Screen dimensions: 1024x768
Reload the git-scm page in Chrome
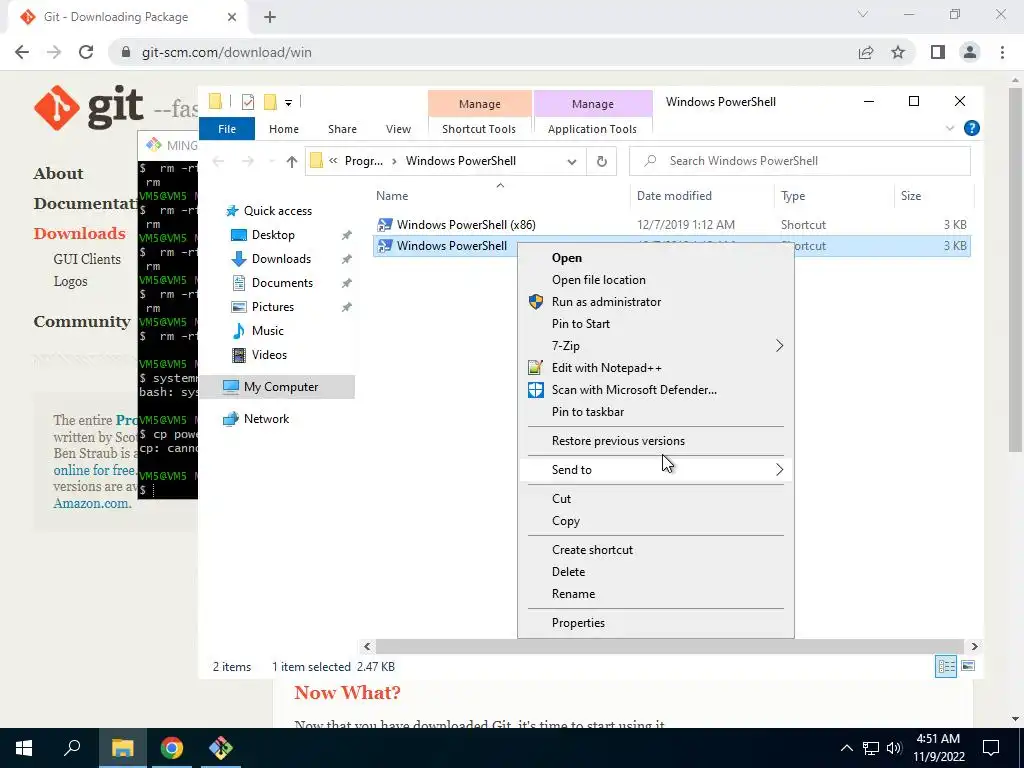[86, 52]
